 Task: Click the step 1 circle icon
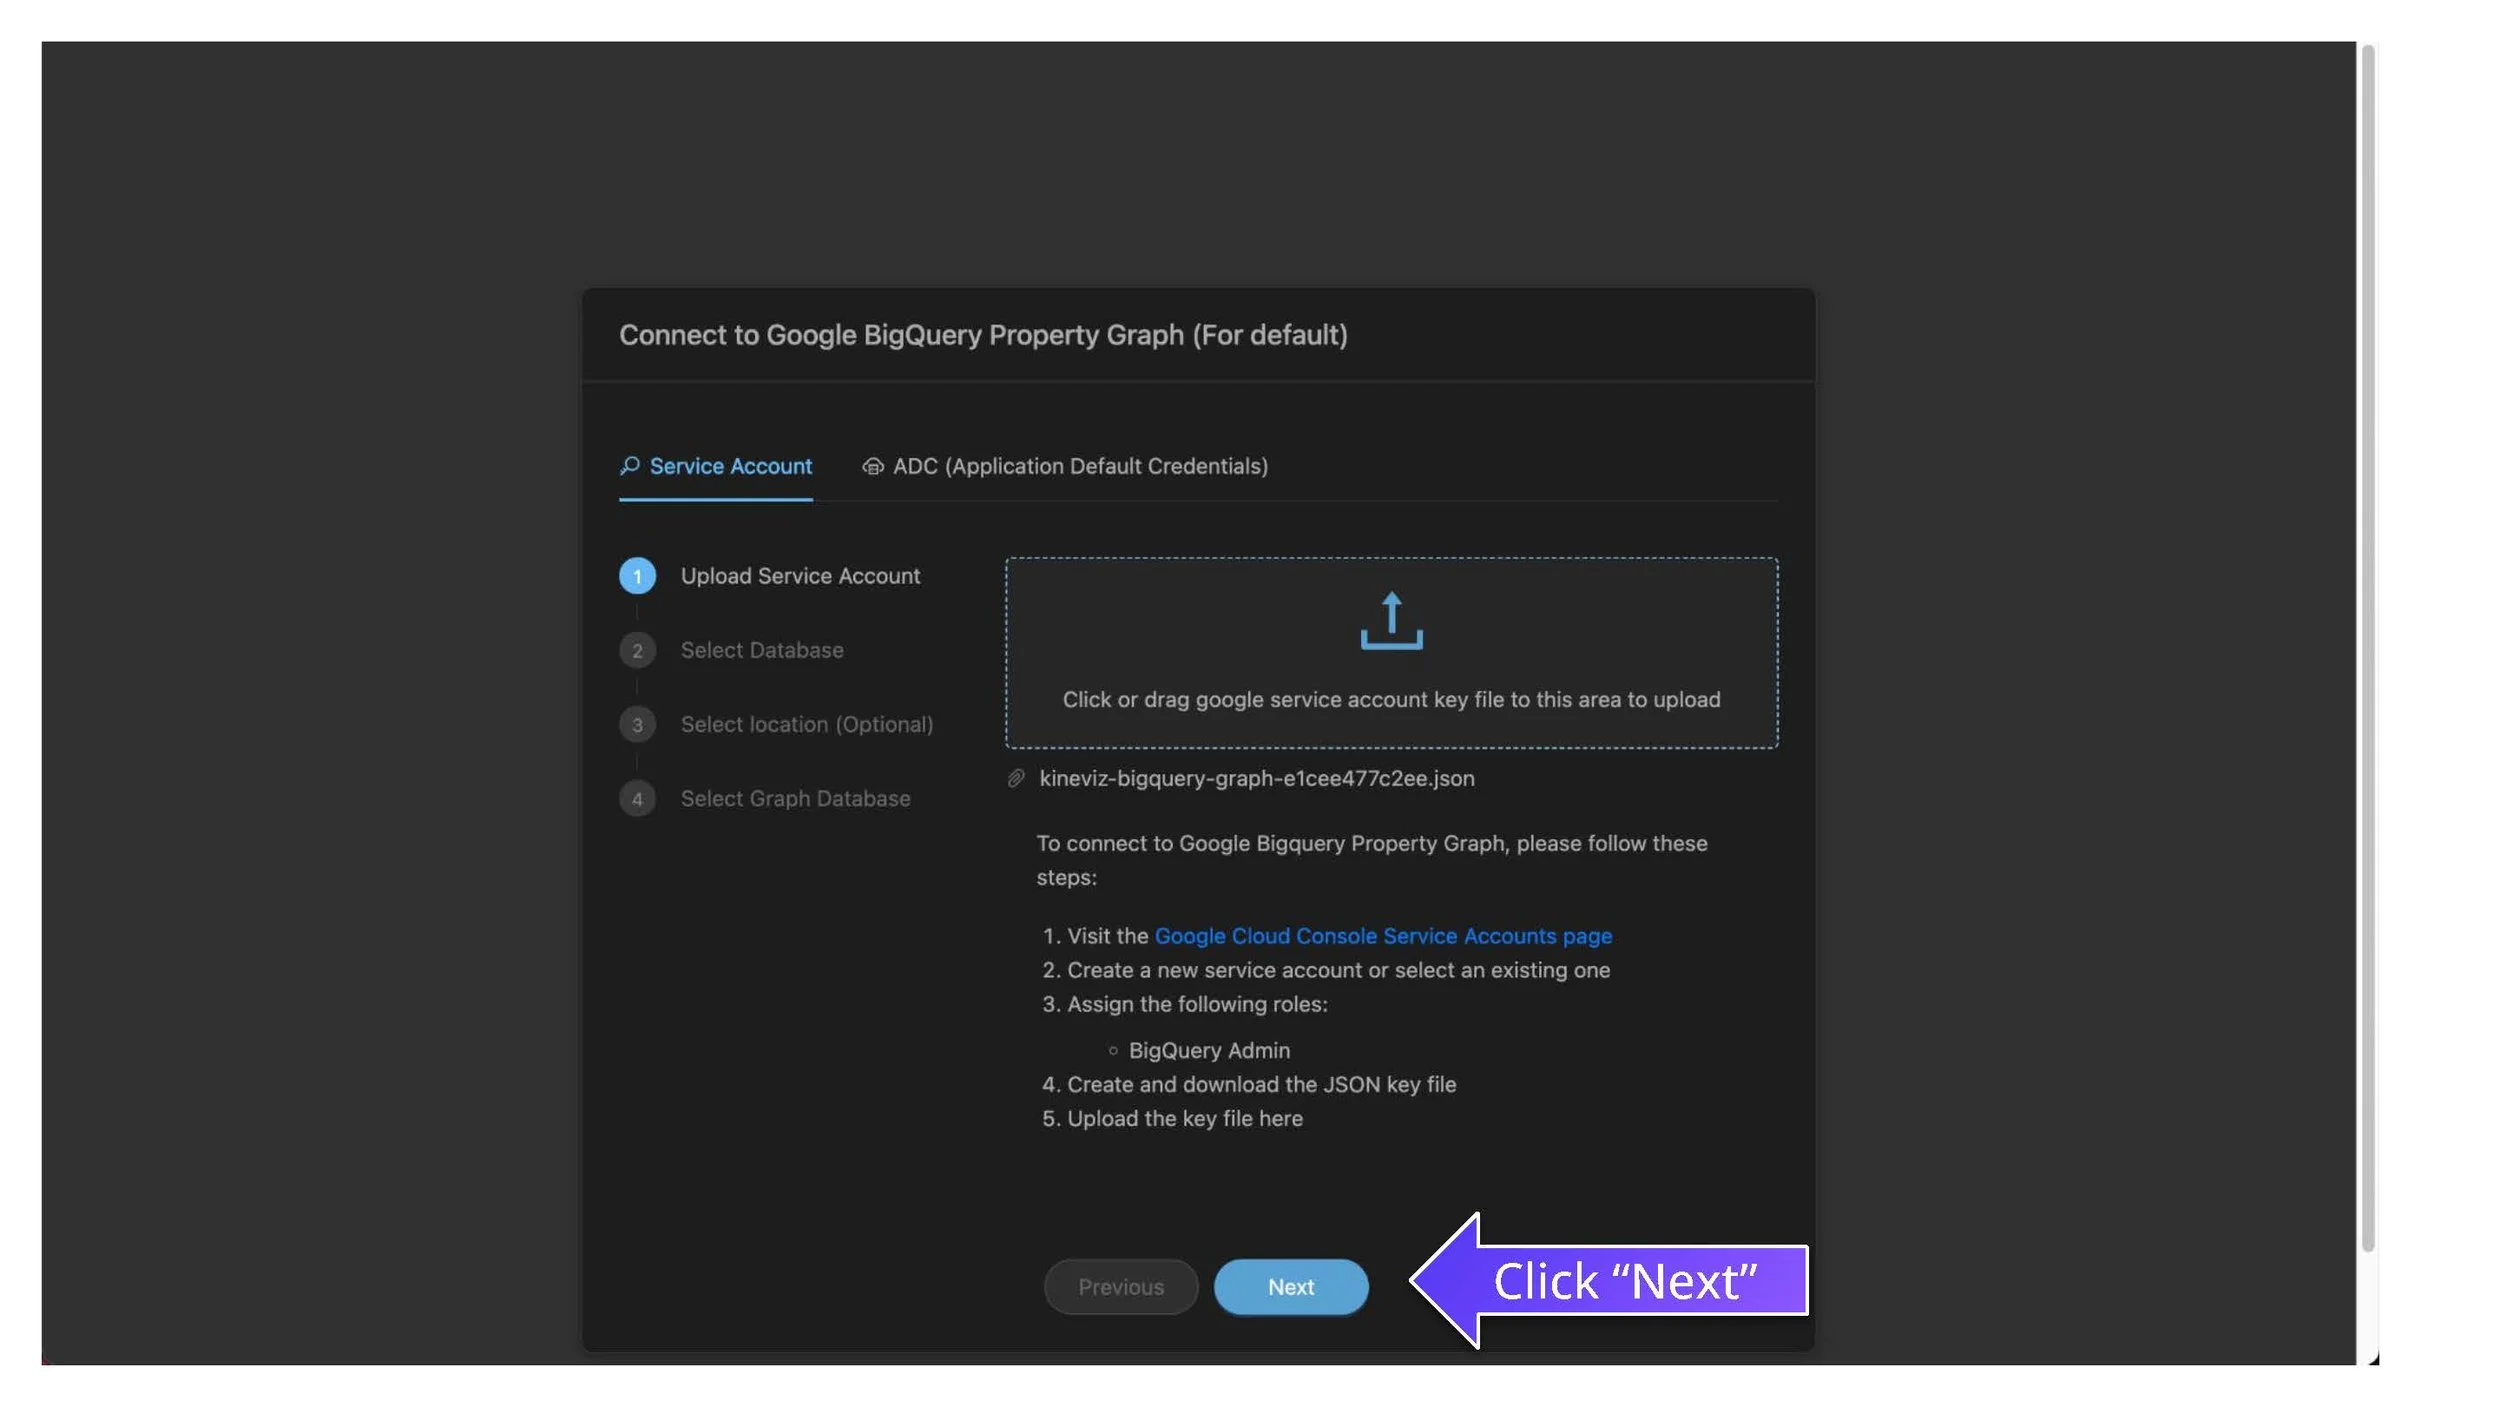tap(637, 576)
